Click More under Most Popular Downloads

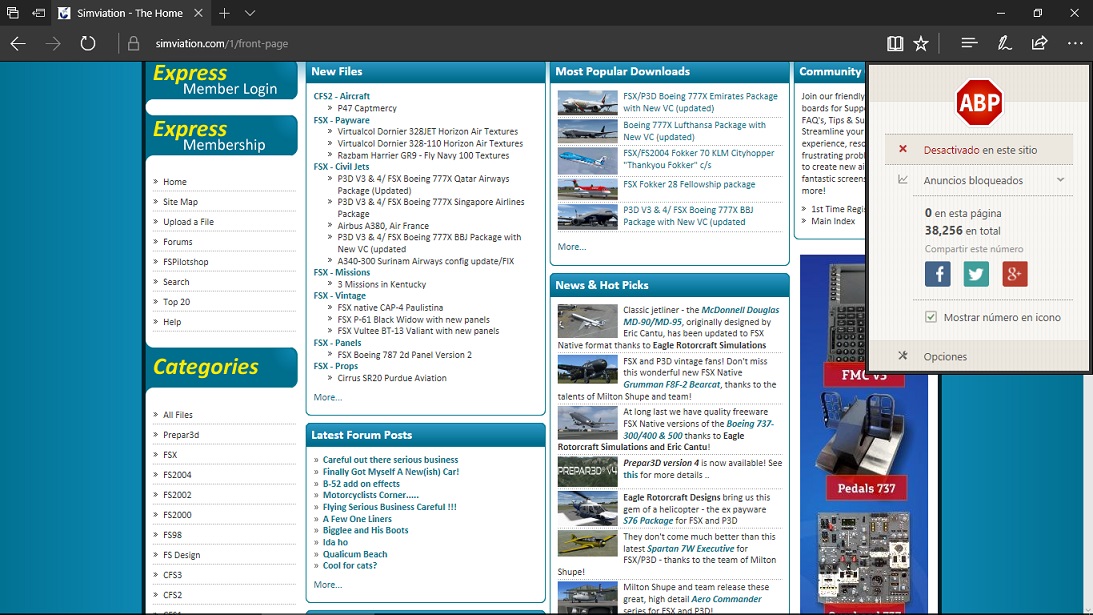pyautogui.click(x=572, y=247)
